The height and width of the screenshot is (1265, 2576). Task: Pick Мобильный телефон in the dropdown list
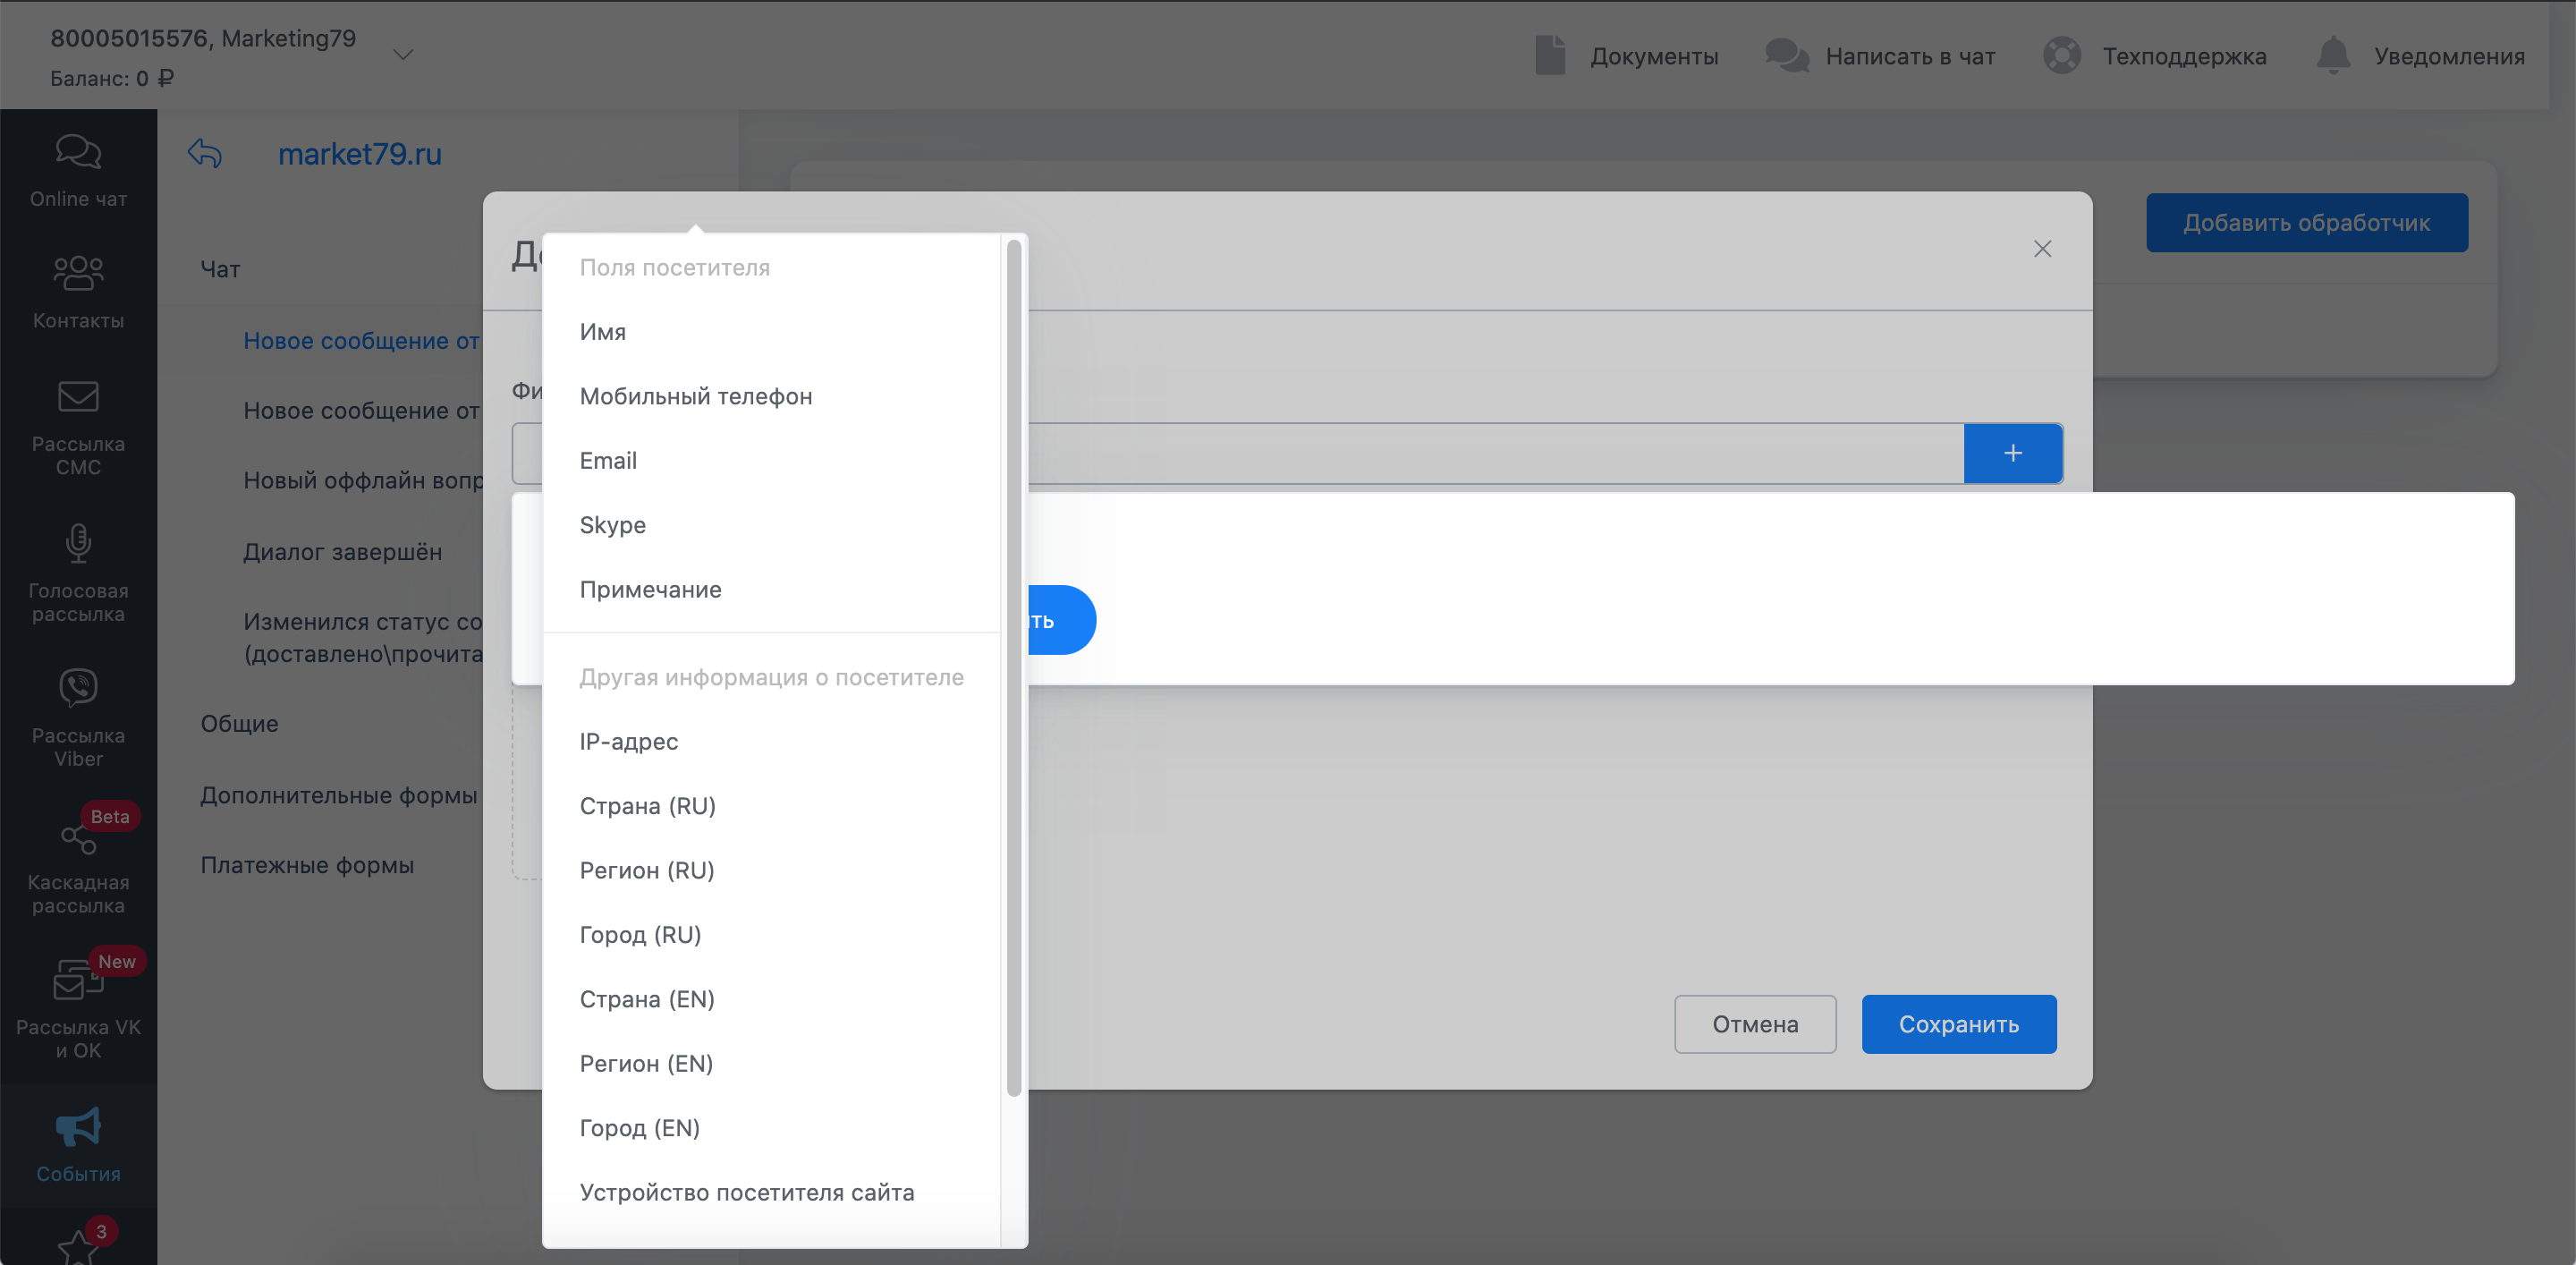click(x=695, y=397)
